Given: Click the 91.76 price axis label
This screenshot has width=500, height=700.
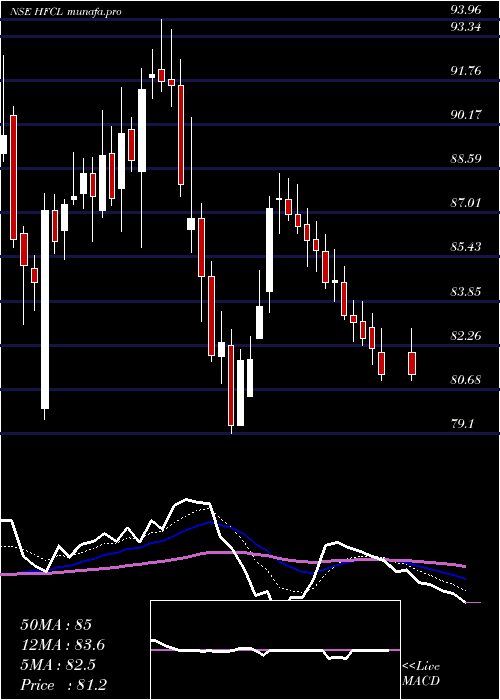Looking at the screenshot, I should click(466, 71).
